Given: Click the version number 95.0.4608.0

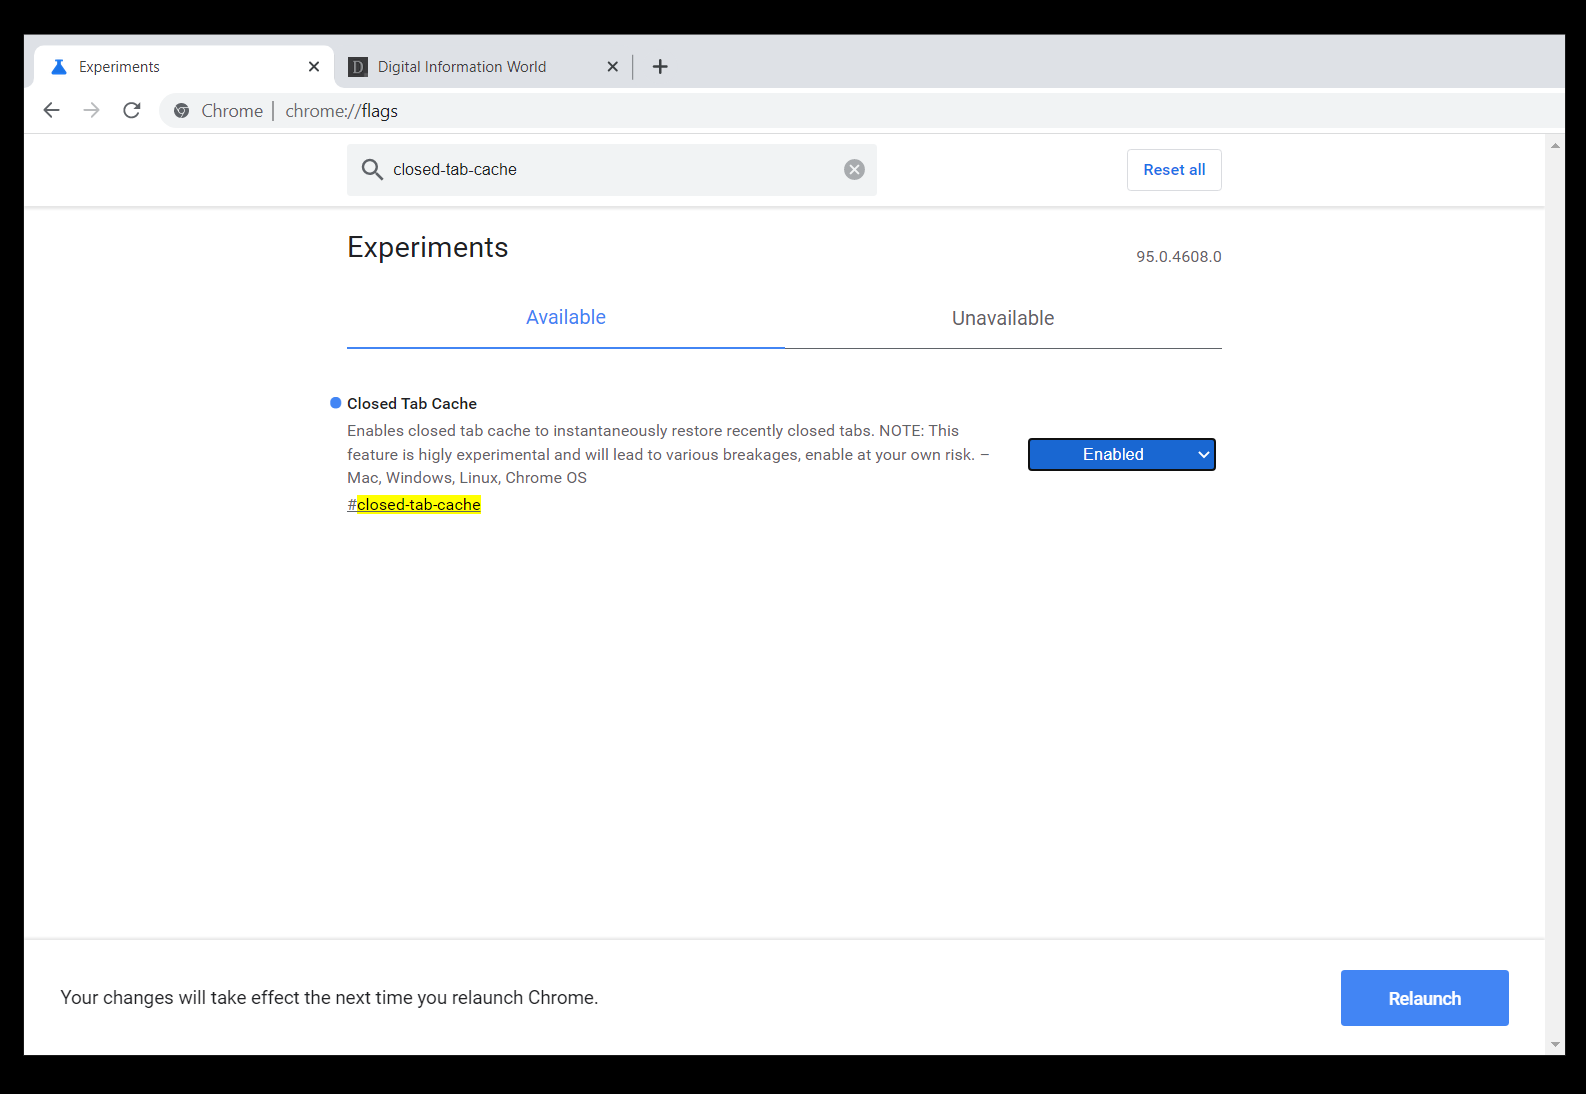Looking at the screenshot, I should 1179,257.
